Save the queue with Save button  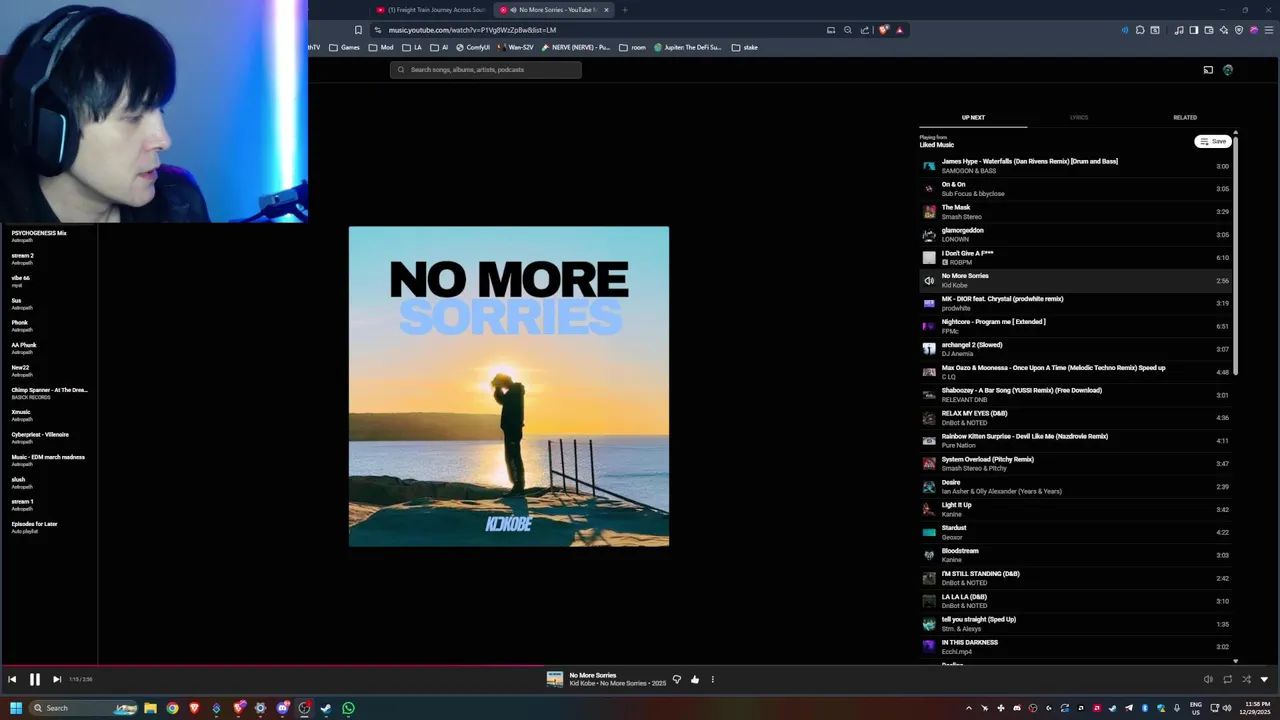coord(1213,141)
